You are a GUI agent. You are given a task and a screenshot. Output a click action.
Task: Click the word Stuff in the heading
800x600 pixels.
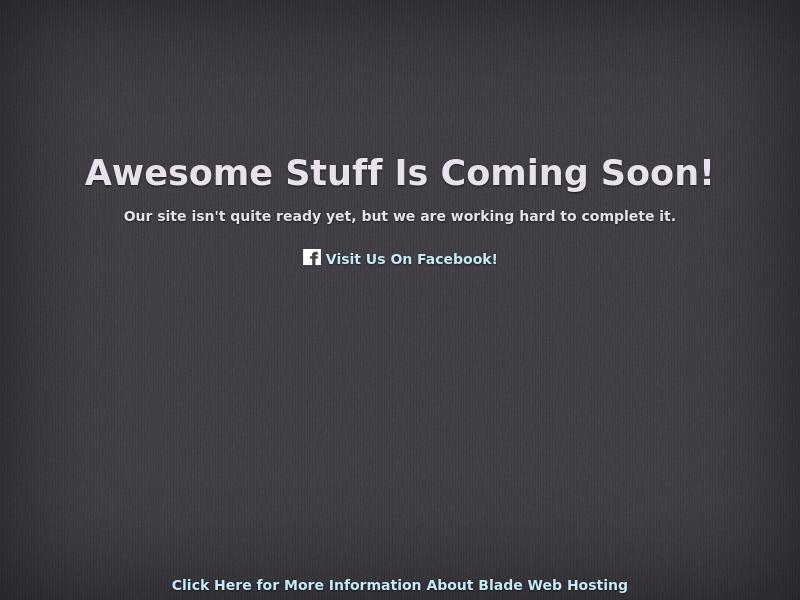(334, 172)
